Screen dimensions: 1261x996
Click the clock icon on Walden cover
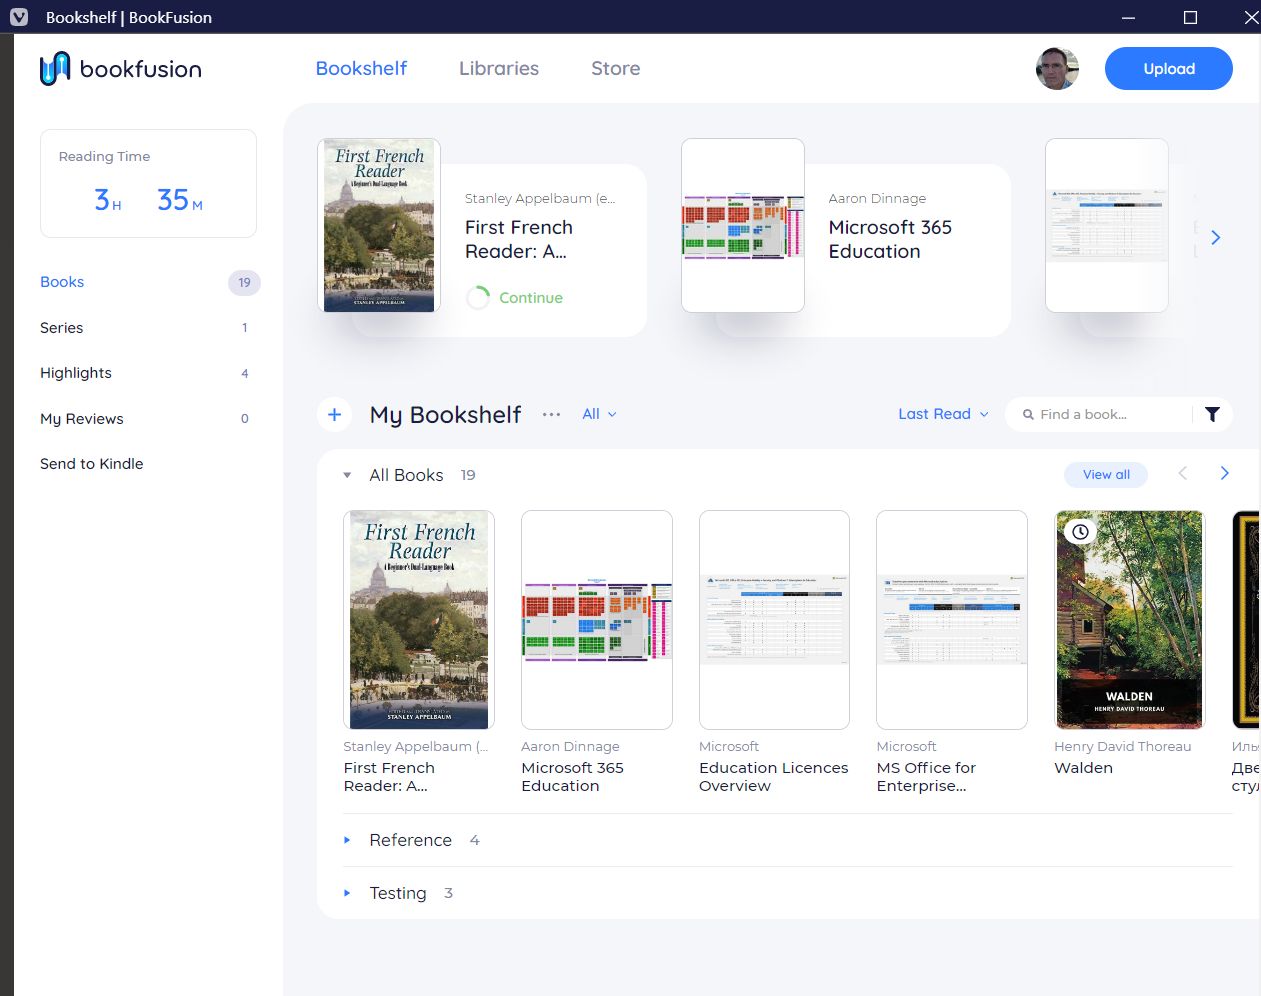tap(1080, 532)
